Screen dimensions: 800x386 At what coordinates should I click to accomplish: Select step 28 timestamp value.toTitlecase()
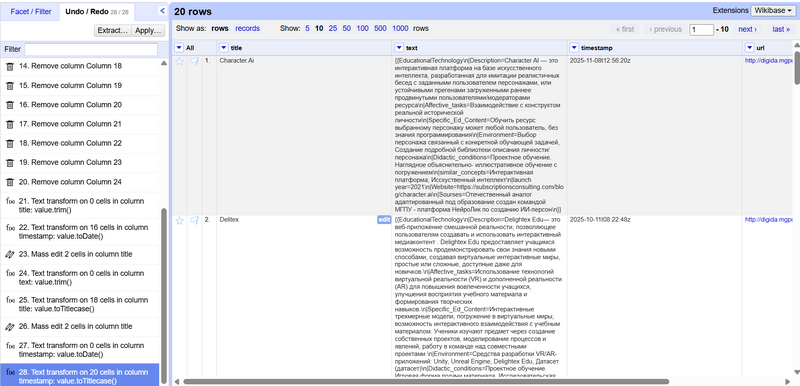click(80, 376)
